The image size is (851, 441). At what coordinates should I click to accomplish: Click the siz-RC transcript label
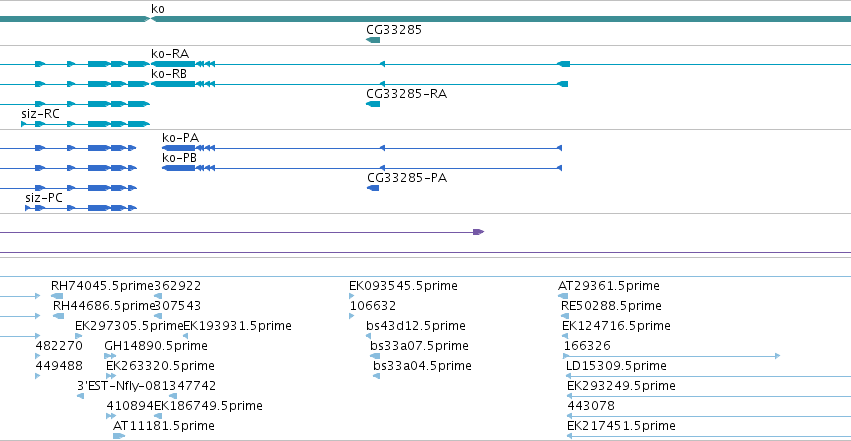click(40, 114)
